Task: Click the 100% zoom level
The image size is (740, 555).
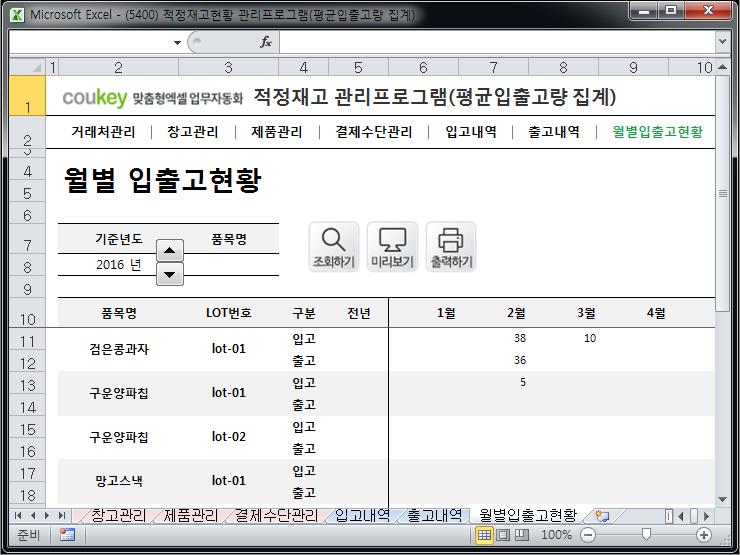Action: click(x=556, y=535)
